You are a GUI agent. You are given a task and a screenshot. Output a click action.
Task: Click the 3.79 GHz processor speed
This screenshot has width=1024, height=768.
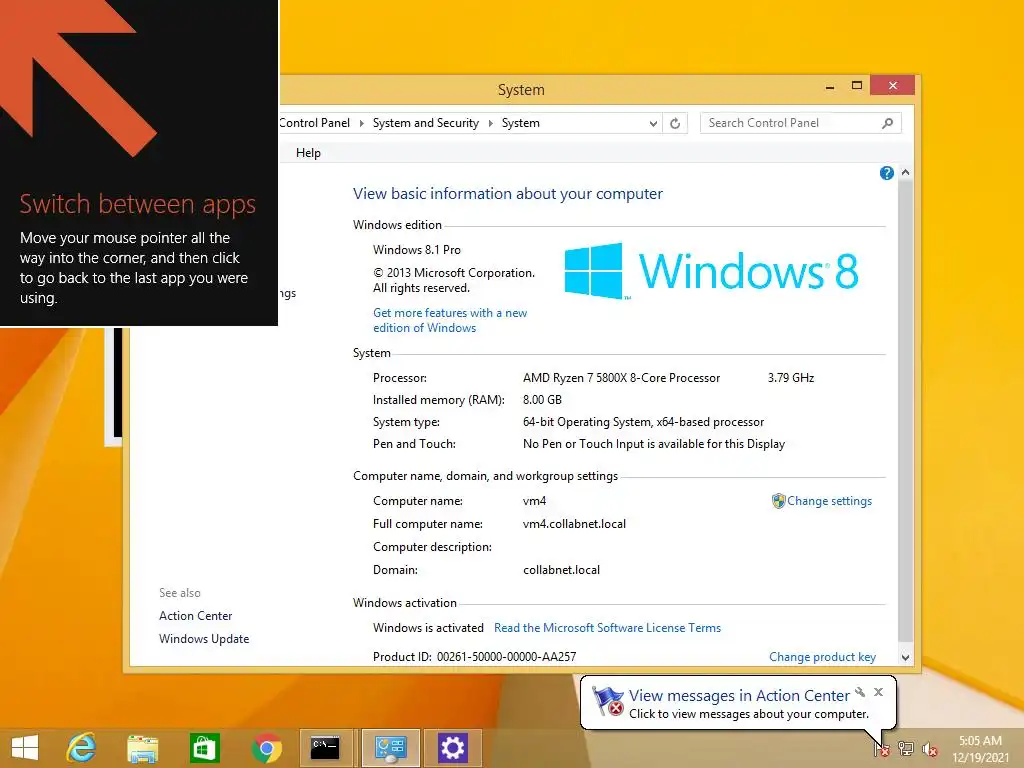(x=791, y=377)
